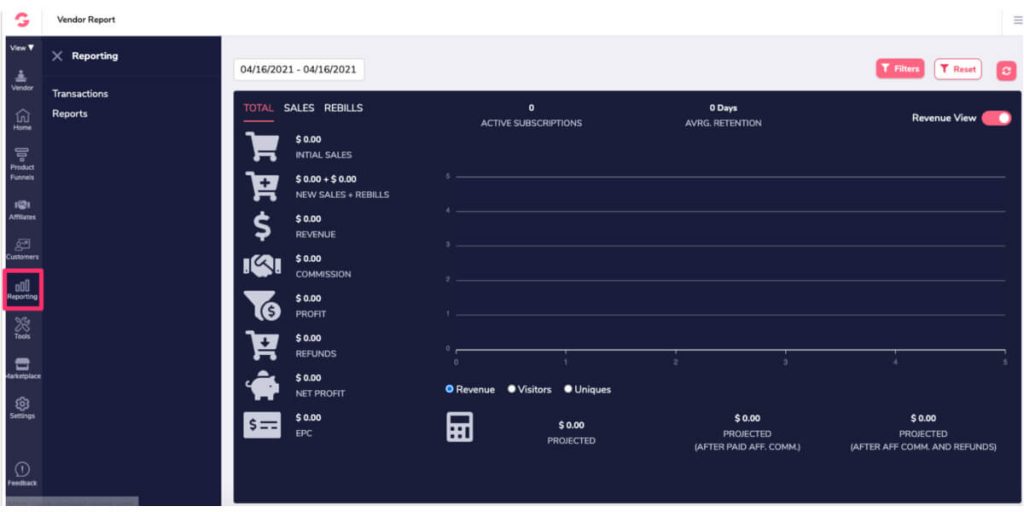Open Affiliates section in sidebar

click(x=22, y=209)
